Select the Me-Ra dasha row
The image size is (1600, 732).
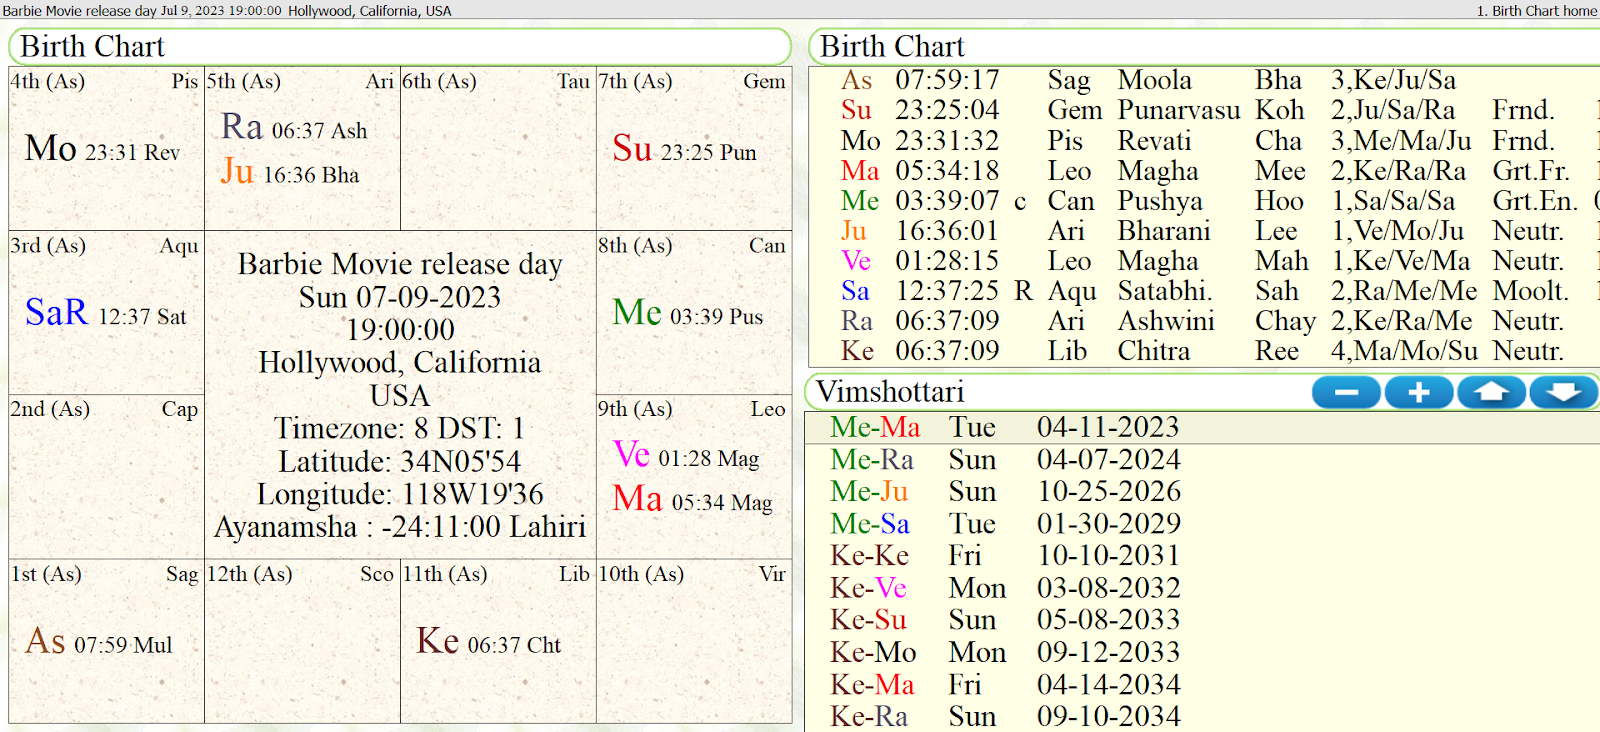point(1202,460)
